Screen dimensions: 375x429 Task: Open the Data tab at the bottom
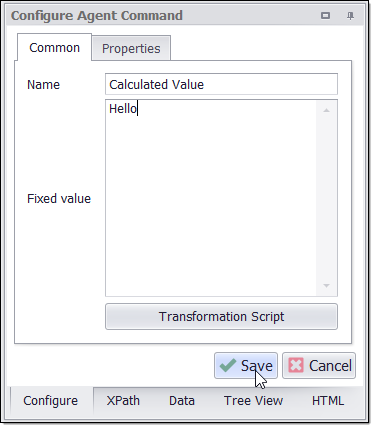pyautogui.click(x=182, y=401)
